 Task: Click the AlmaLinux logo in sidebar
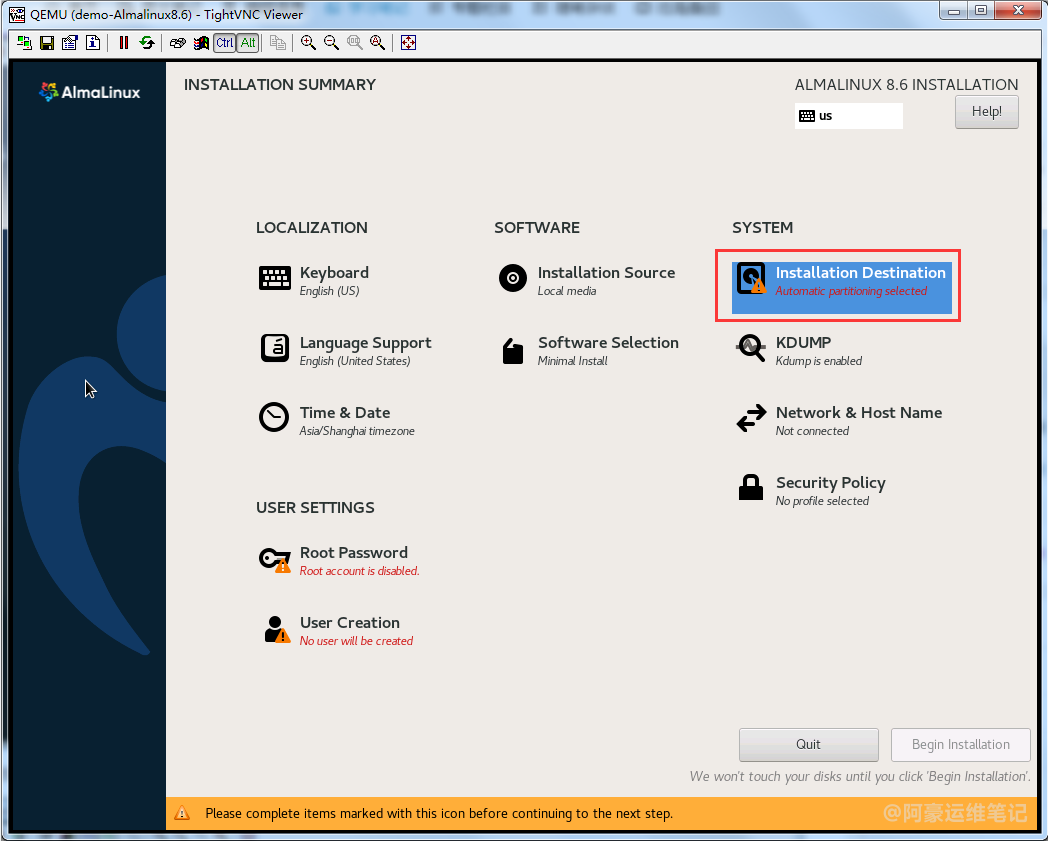click(x=90, y=92)
